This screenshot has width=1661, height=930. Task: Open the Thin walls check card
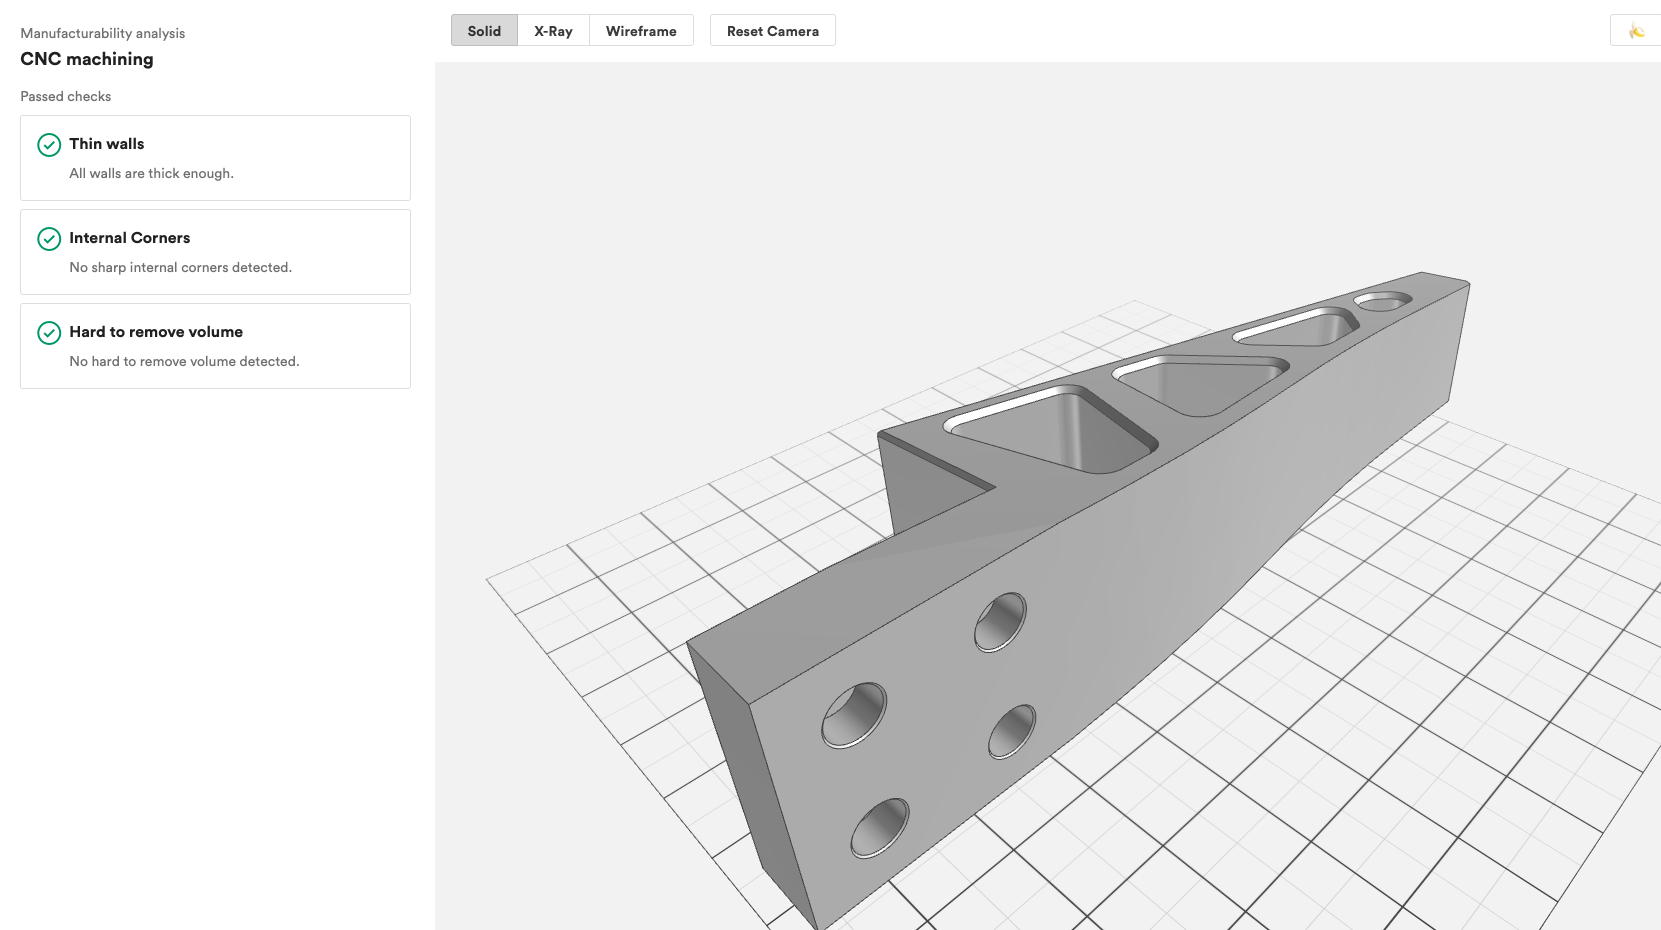(215, 158)
